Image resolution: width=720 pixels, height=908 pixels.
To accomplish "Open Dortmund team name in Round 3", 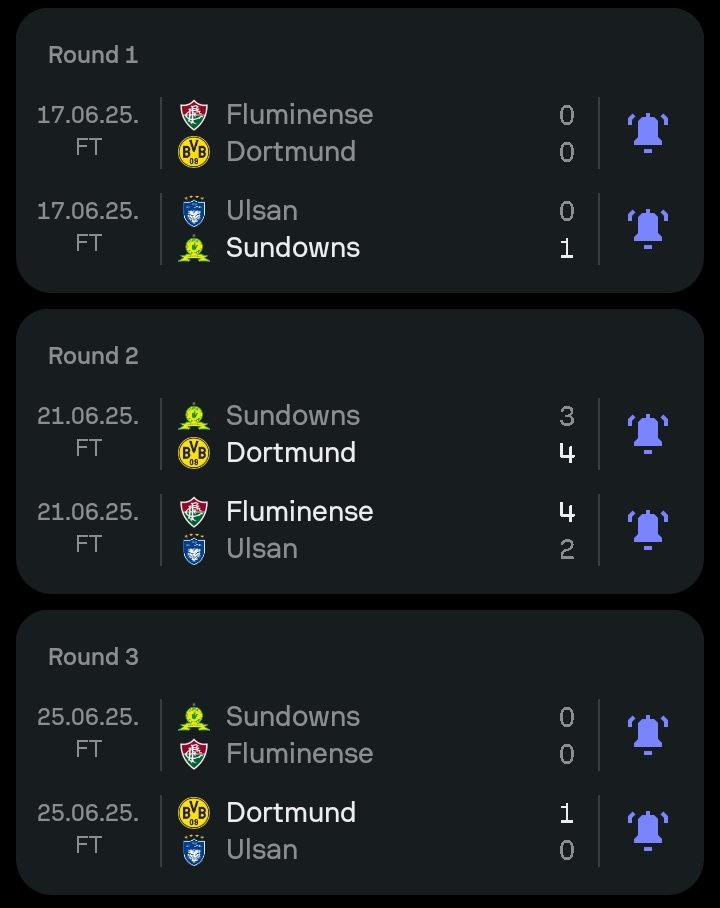I will [x=291, y=813].
